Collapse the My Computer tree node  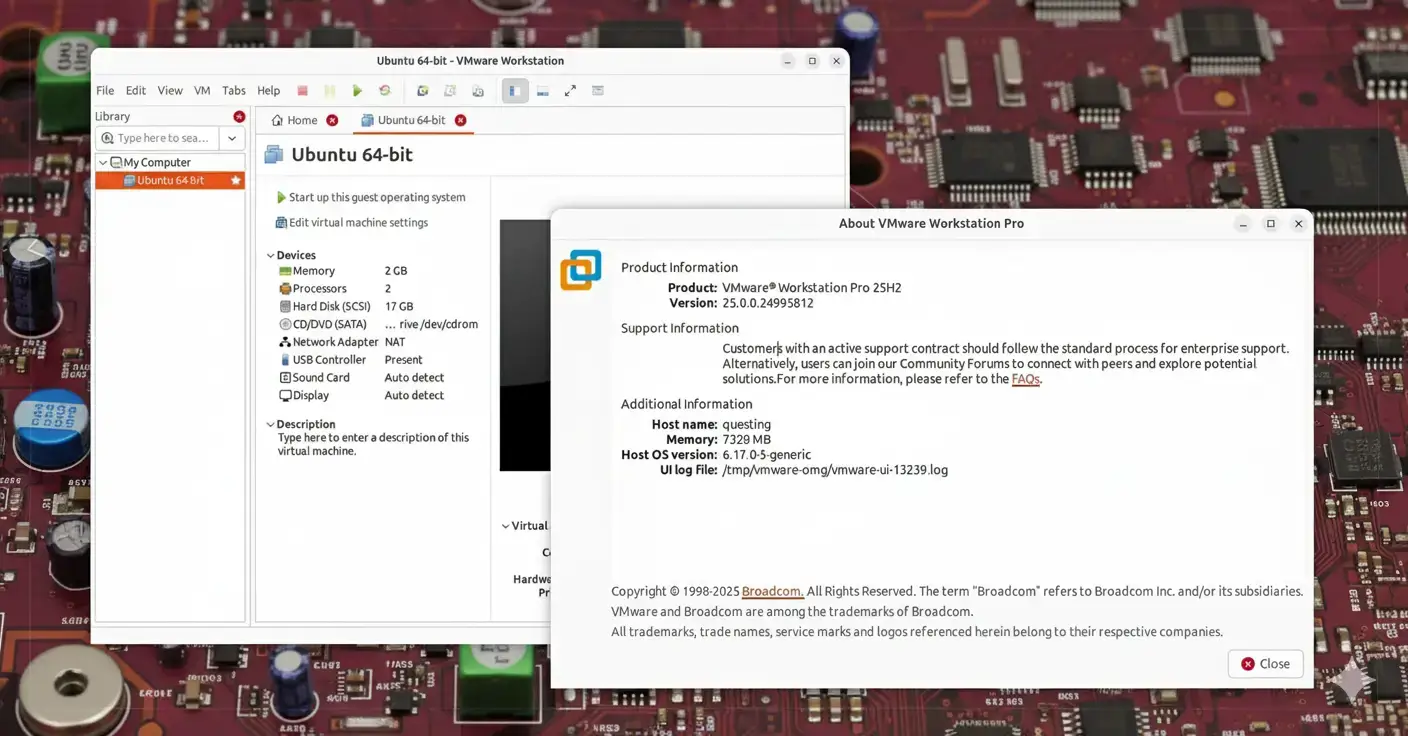coord(103,162)
